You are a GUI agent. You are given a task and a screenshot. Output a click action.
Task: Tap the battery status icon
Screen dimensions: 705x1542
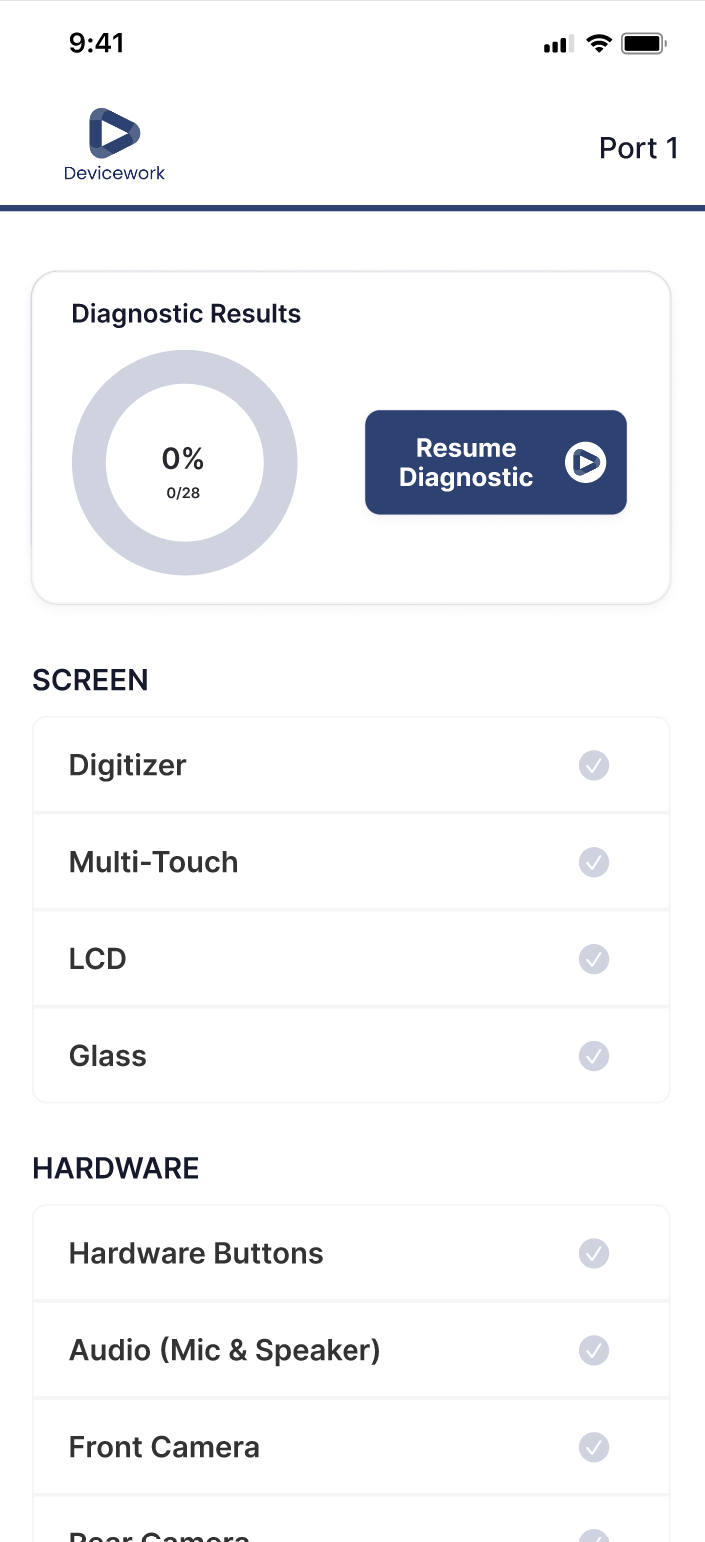click(x=643, y=44)
